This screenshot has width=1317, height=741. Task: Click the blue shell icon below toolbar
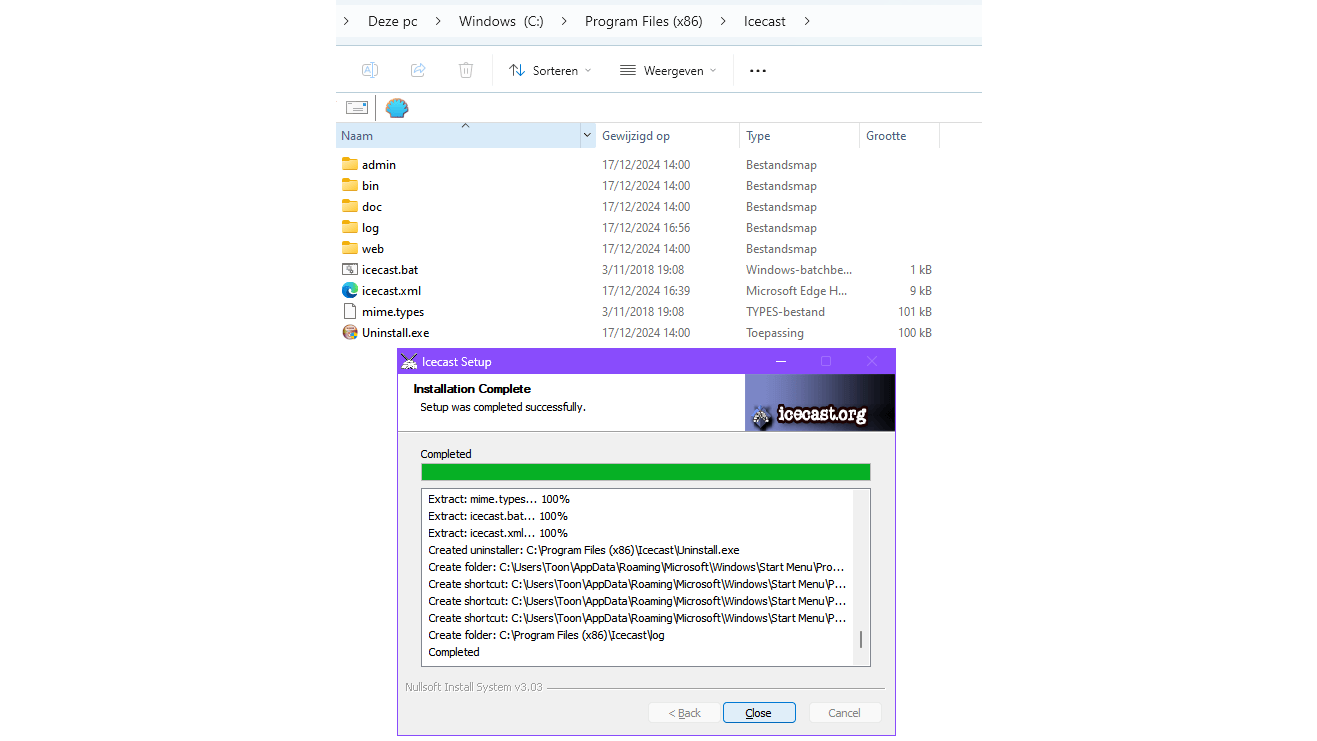pos(397,108)
